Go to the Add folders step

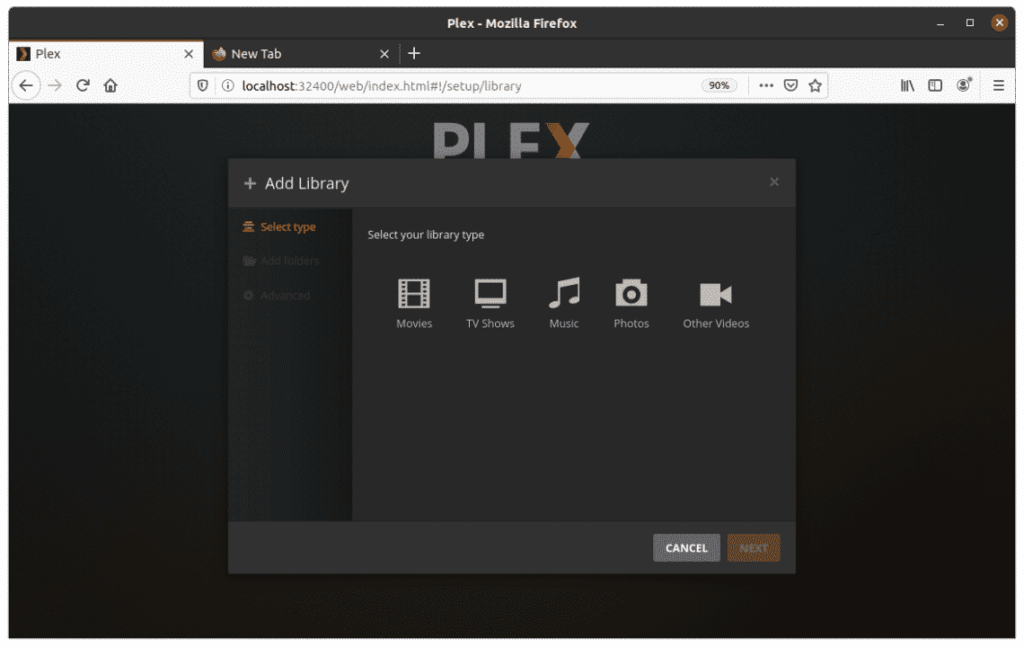[281, 260]
